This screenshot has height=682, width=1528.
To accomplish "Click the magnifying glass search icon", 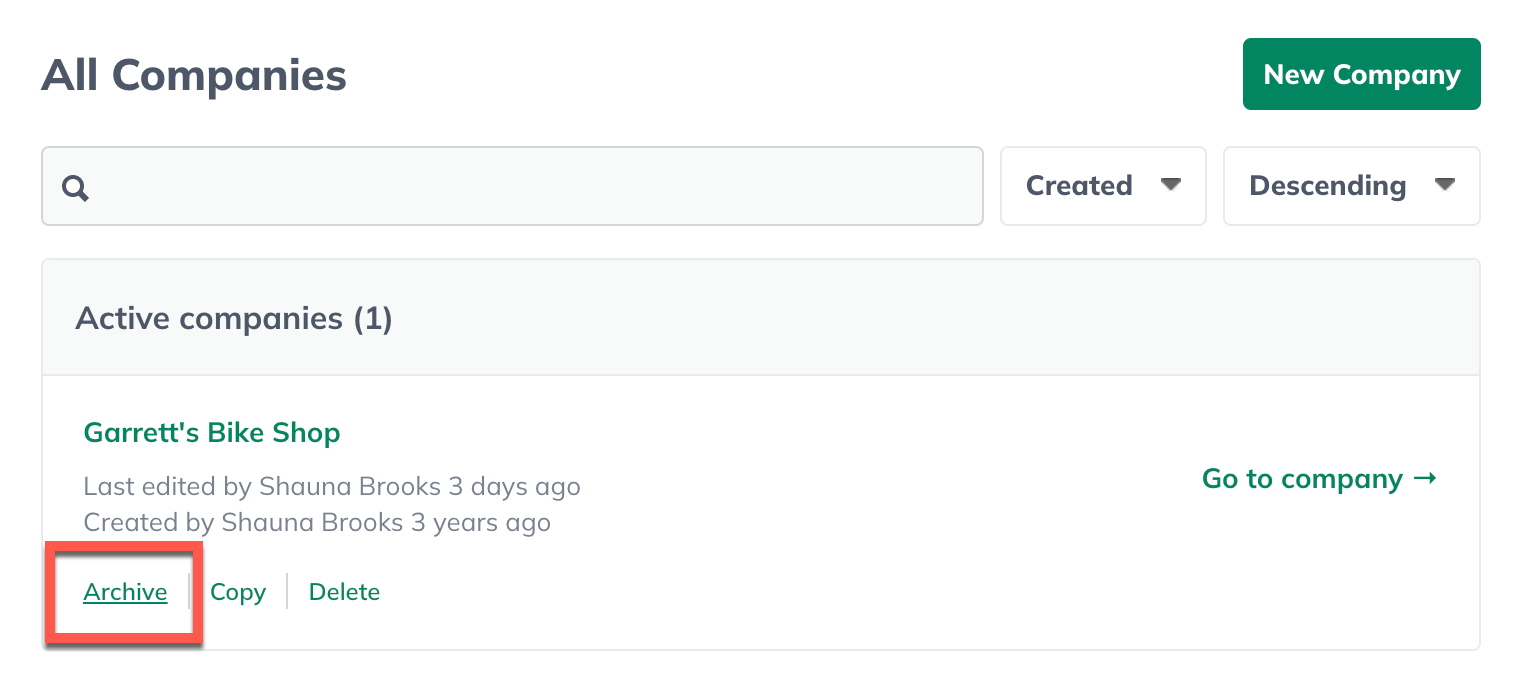I will (76, 187).
